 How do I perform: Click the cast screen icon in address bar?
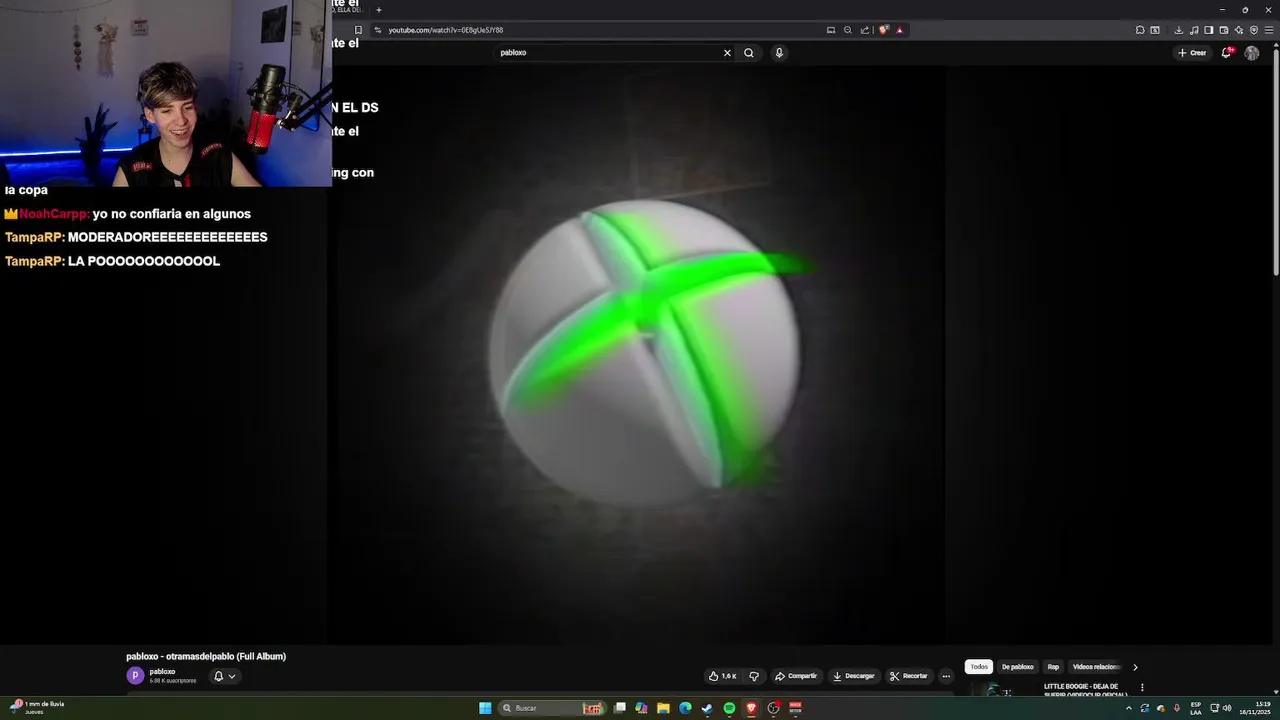click(831, 30)
